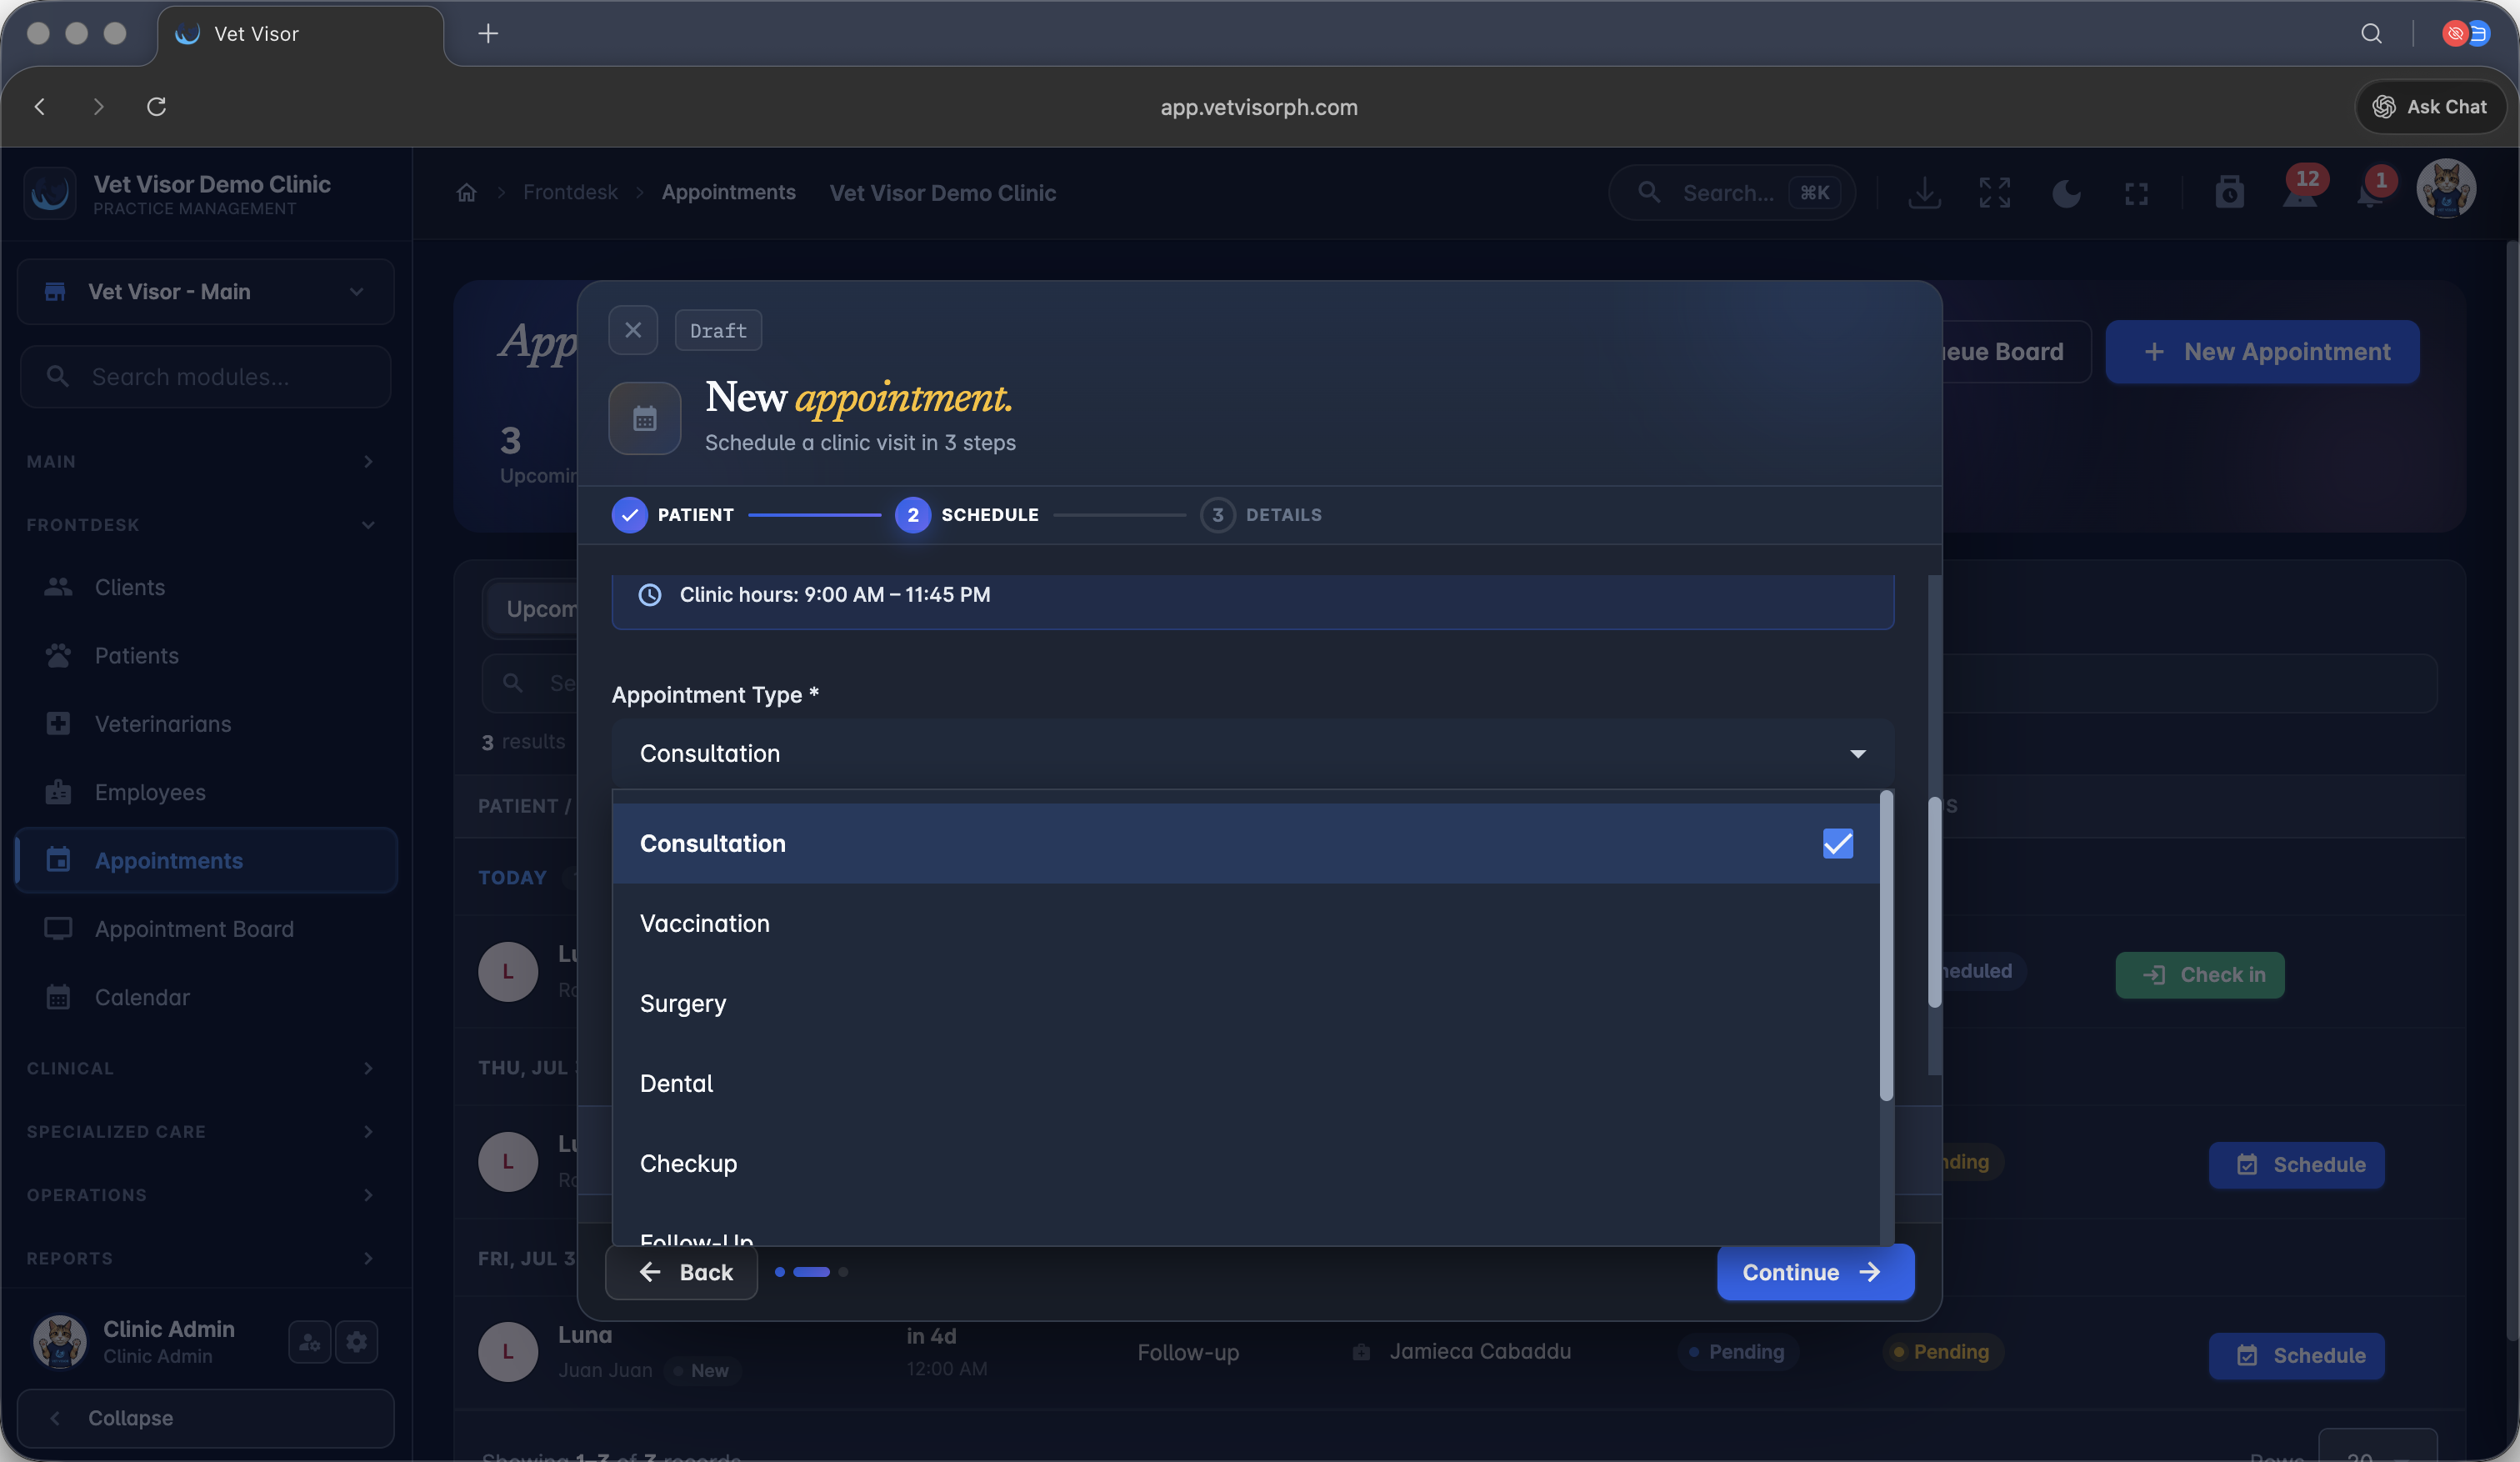Select the Vet Visor browser tab
Screen dimensions: 2520x1462
[300, 34]
